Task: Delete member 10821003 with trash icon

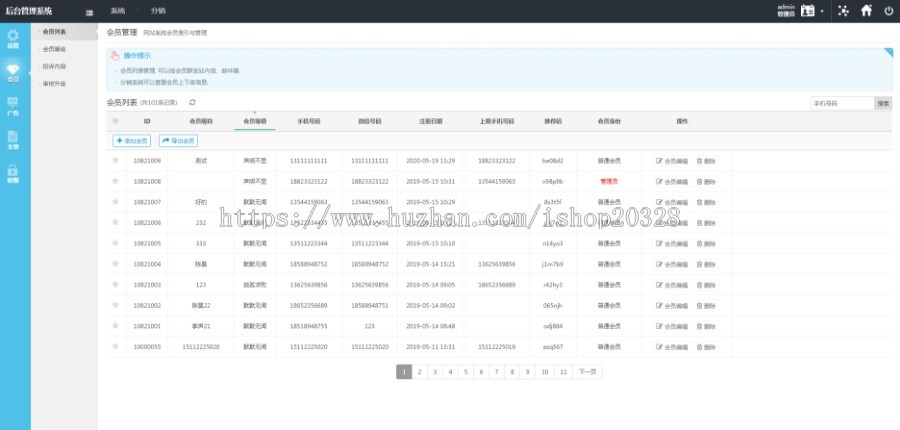Action: [706, 285]
